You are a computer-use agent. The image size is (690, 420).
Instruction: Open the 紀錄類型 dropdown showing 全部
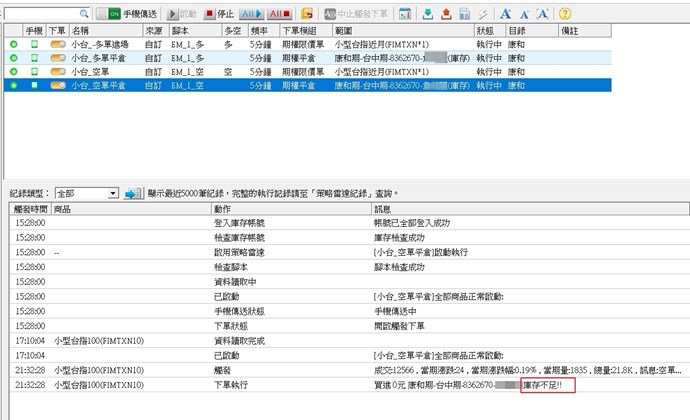(88, 193)
